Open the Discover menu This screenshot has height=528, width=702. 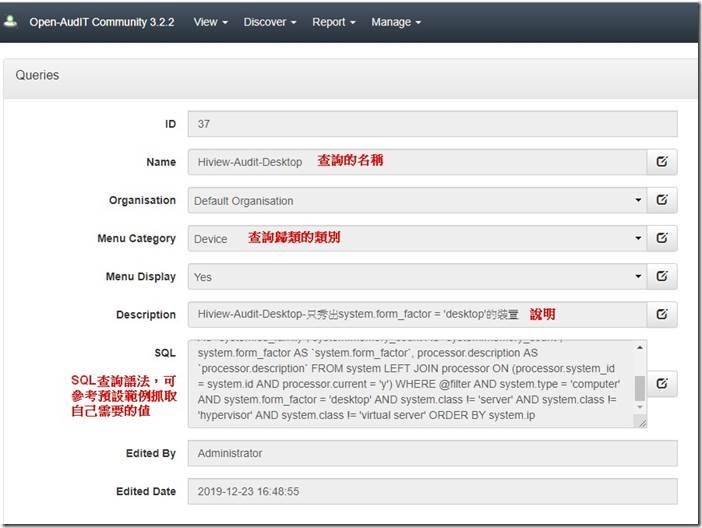(x=270, y=22)
